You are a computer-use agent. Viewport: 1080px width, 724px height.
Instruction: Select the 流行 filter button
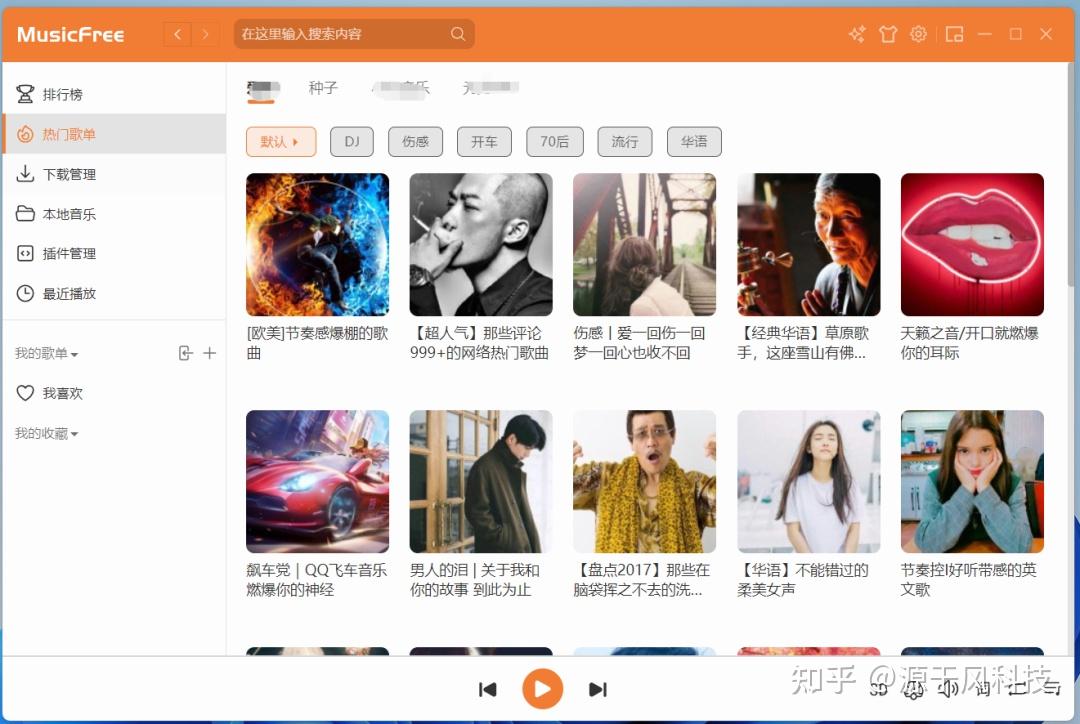click(624, 141)
